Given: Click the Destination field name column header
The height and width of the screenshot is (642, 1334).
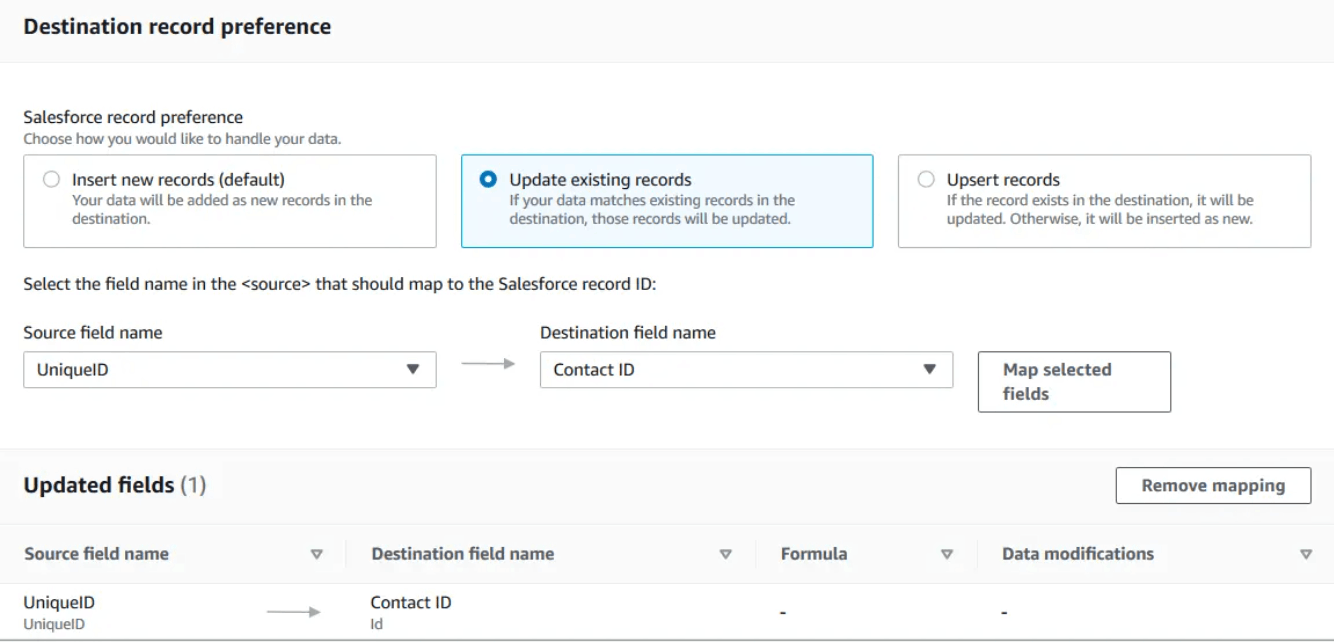Looking at the screenshot, I should point(462,554).
